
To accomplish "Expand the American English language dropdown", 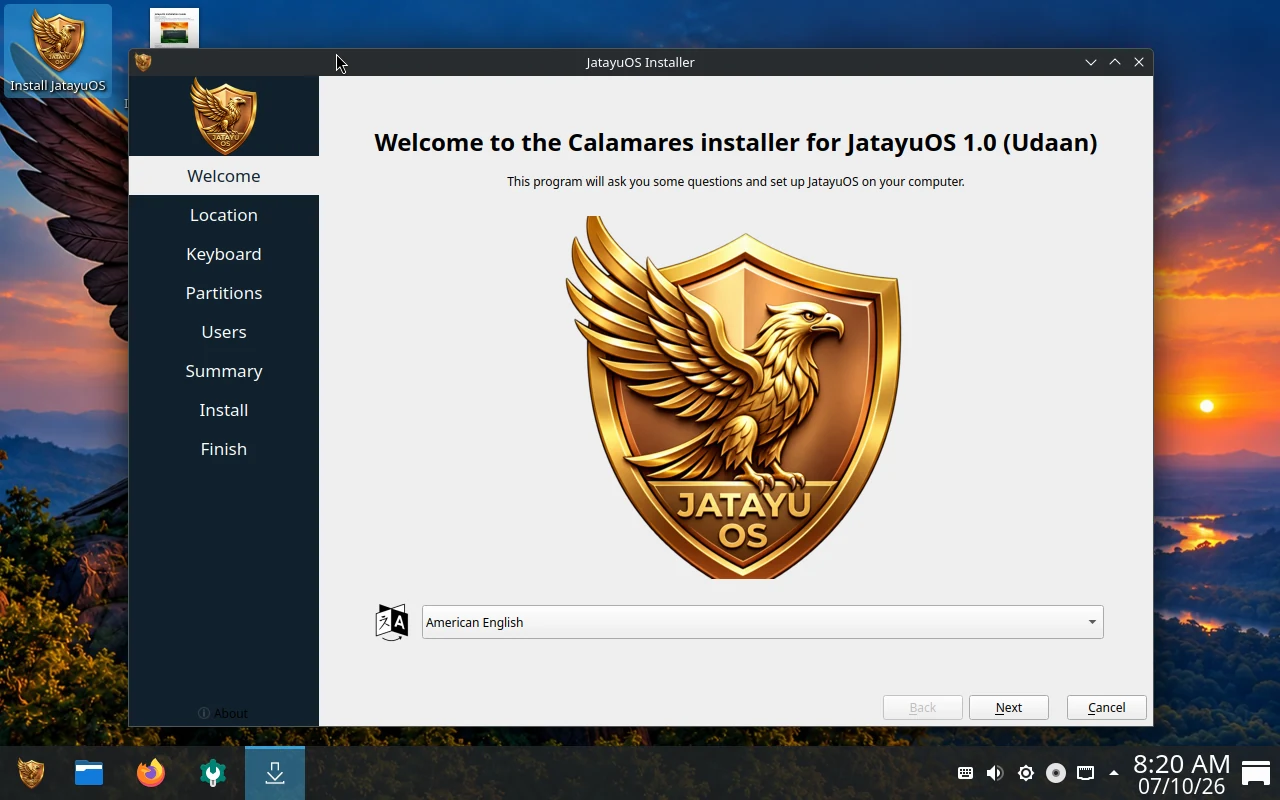I will [762, 622].
